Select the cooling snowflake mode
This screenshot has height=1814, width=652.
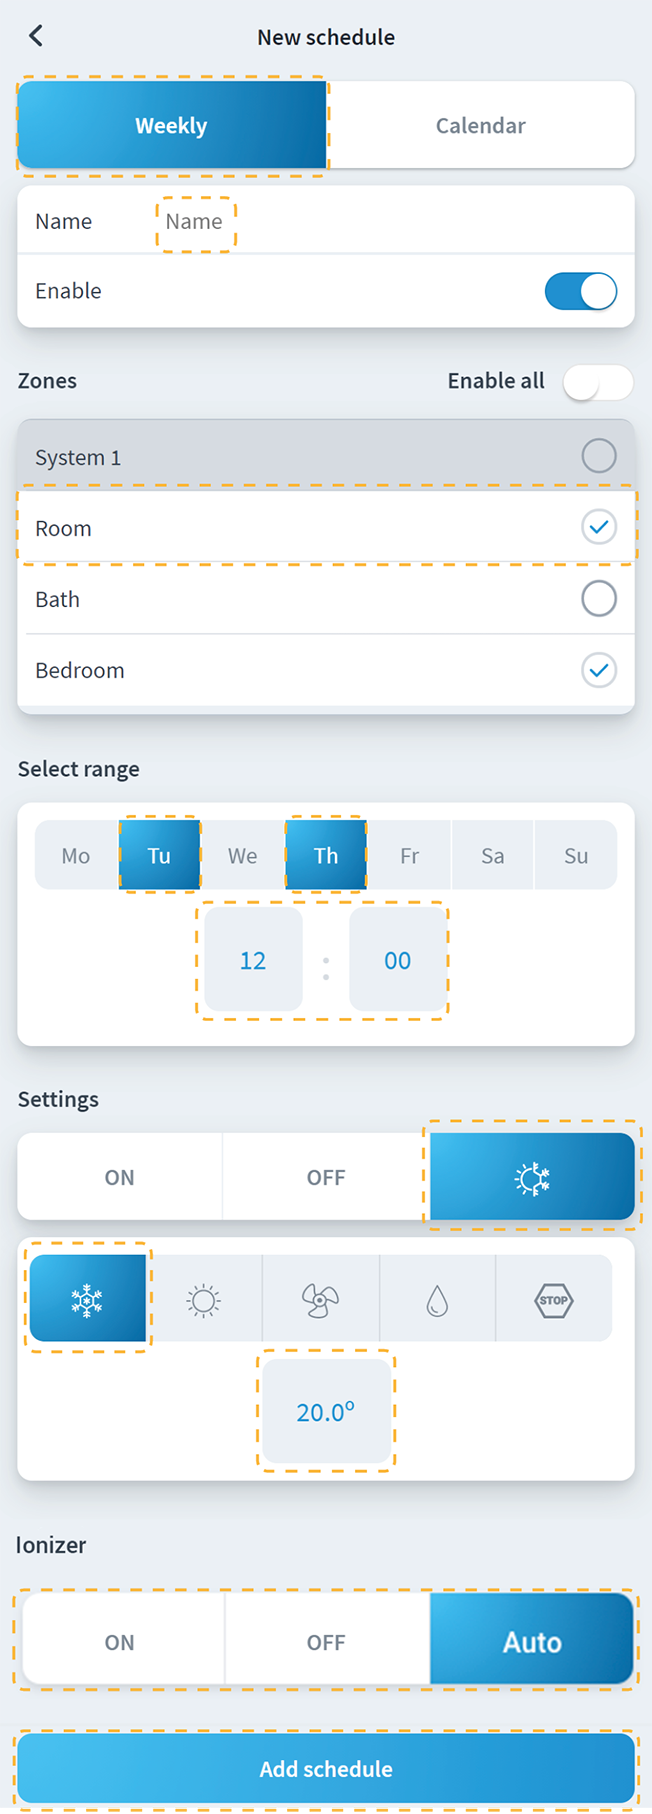(x=88, y=1299)
